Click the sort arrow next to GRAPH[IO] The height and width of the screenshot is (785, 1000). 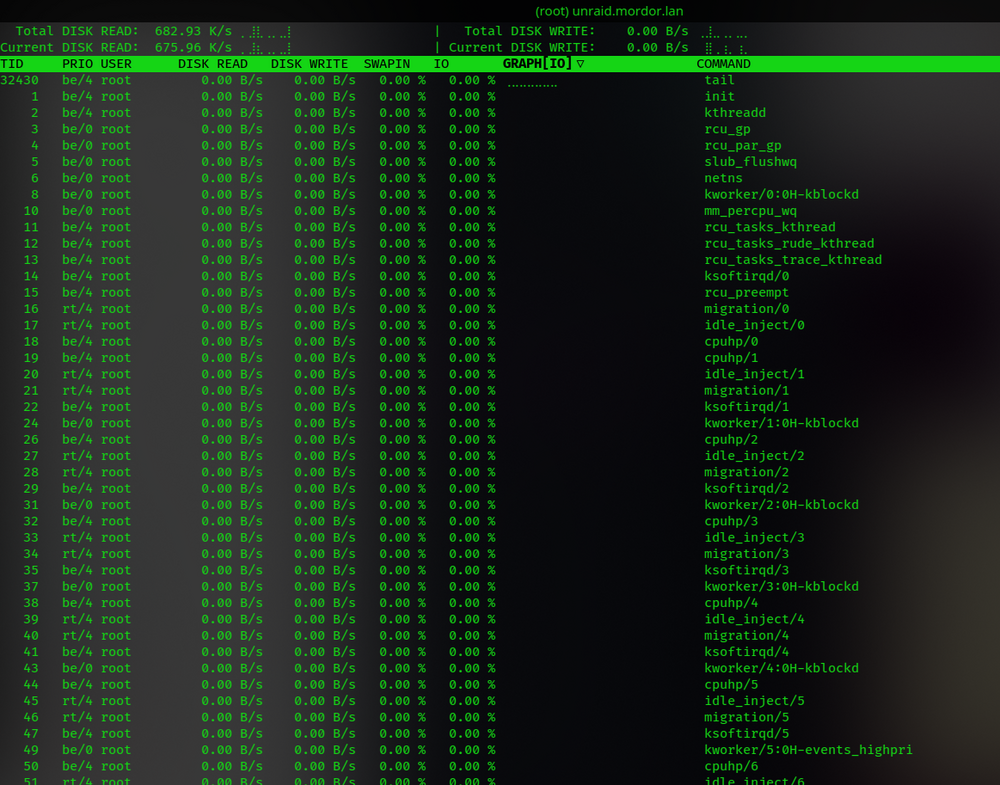(x=580, y=64)
